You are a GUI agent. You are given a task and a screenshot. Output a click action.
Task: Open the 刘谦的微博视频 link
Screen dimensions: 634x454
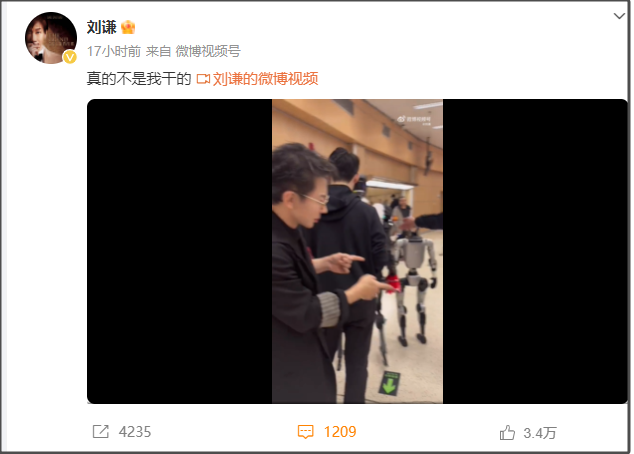[x=265, y=79]
